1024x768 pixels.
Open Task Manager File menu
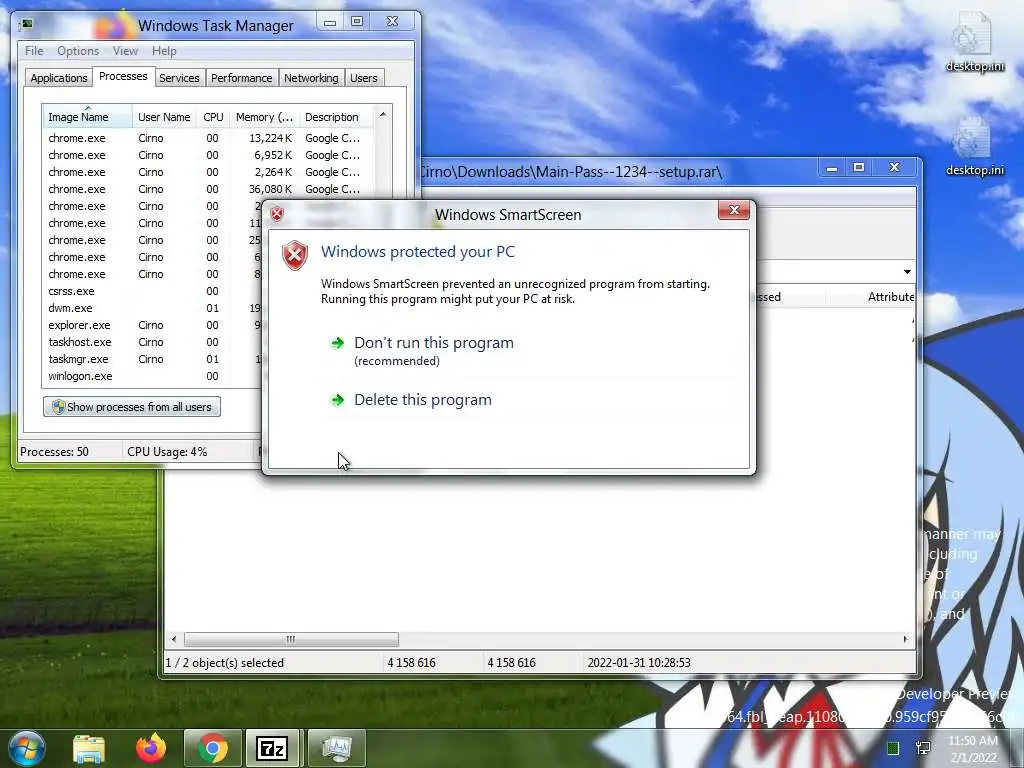(x=34, y=51)
